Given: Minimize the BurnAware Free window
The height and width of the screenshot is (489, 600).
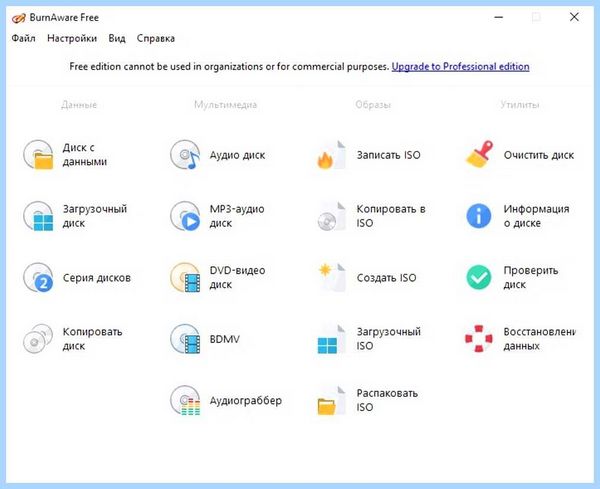Looking at the screenshot, I should (x=498, y=17).
